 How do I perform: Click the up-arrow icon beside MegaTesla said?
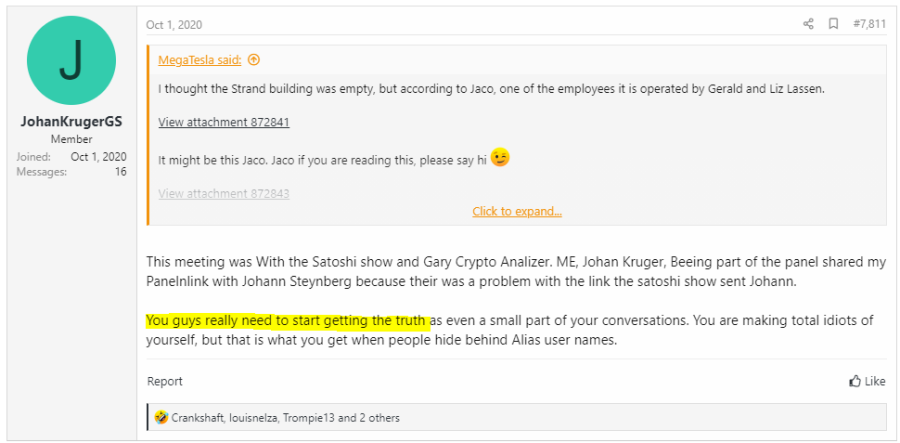253,60
